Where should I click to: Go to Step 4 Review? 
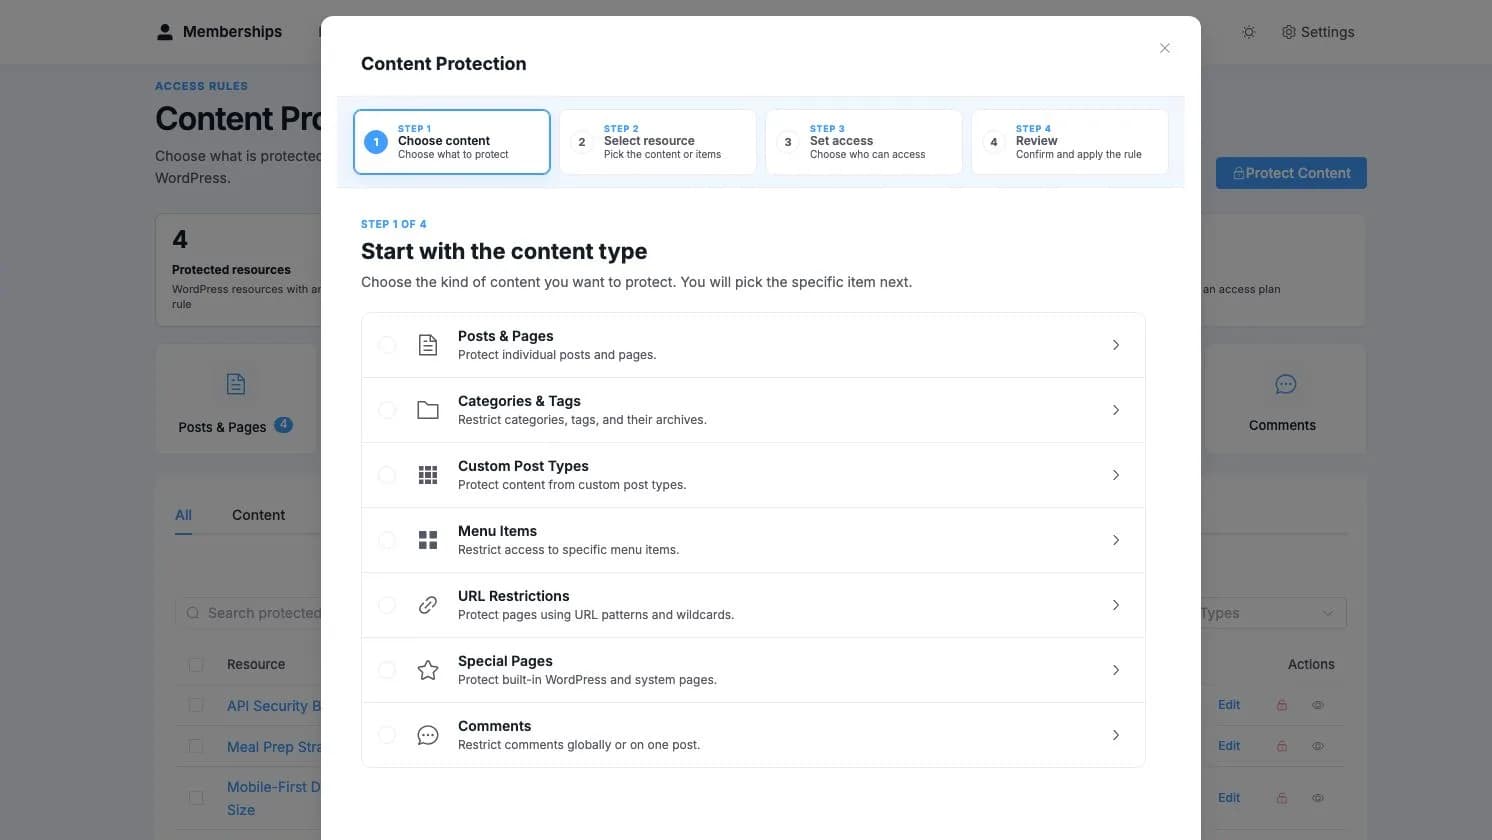[1070, 142]
